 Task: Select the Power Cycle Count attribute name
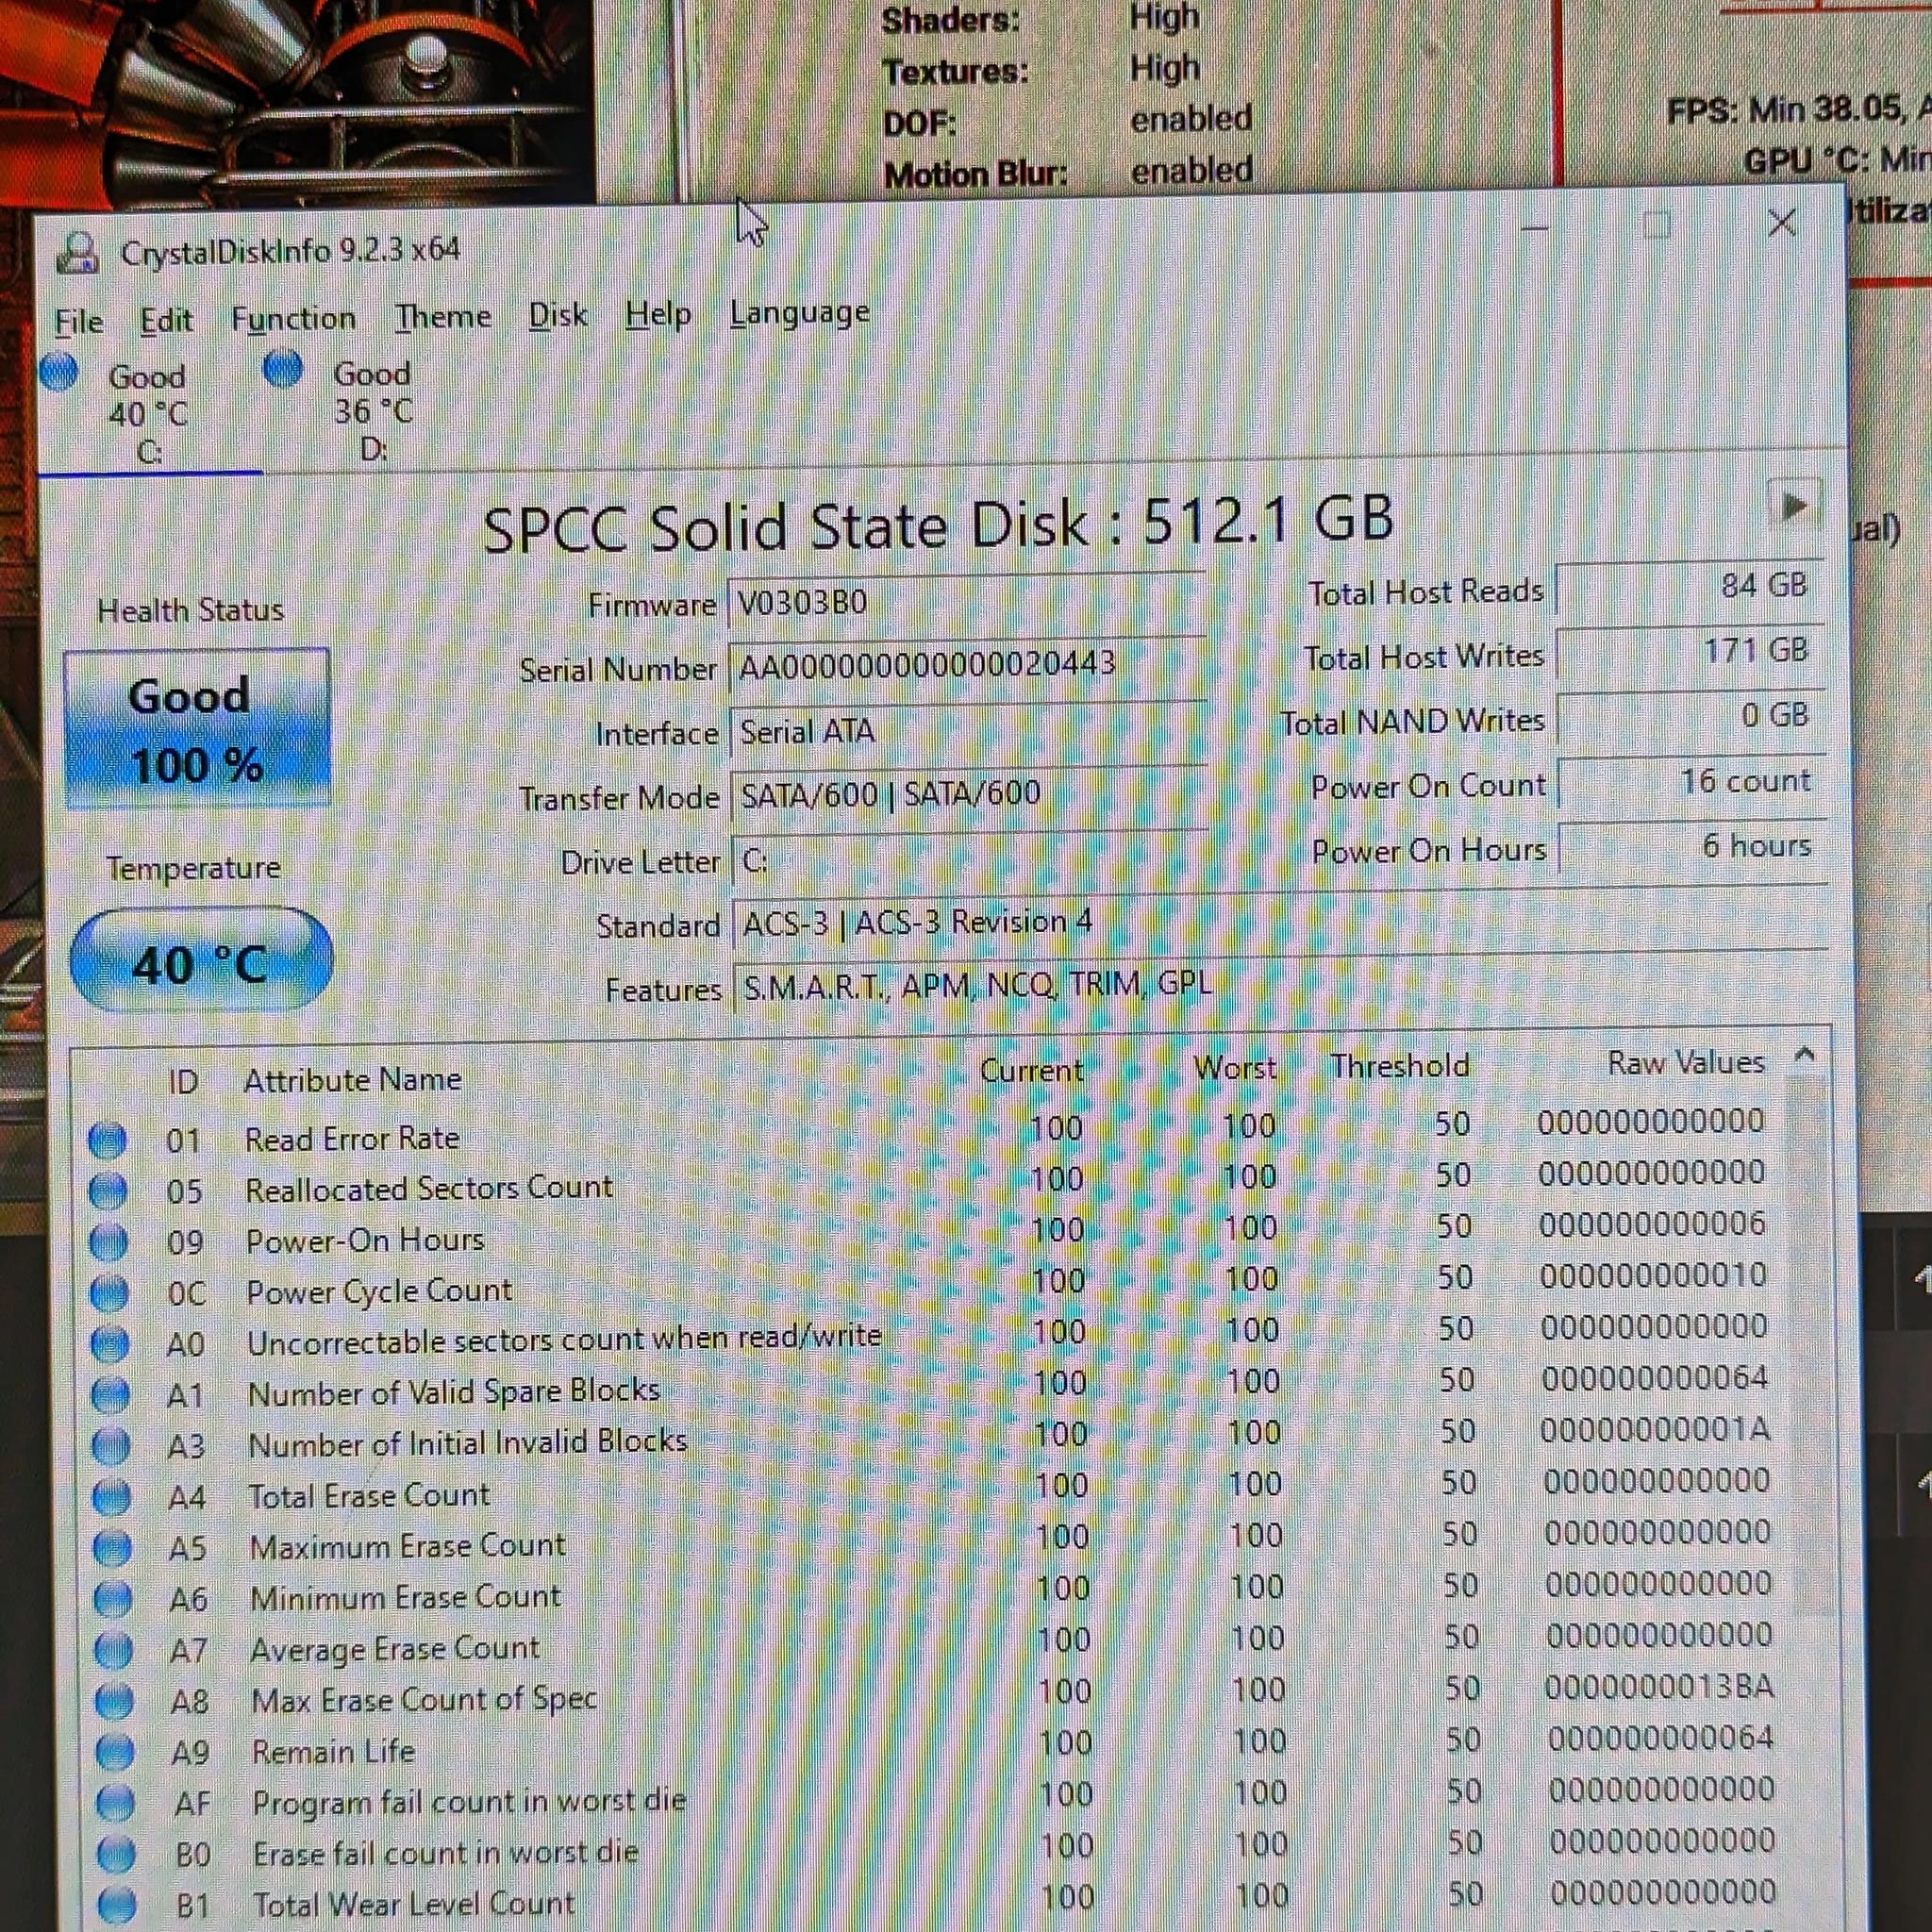(x=379, y=1292)
